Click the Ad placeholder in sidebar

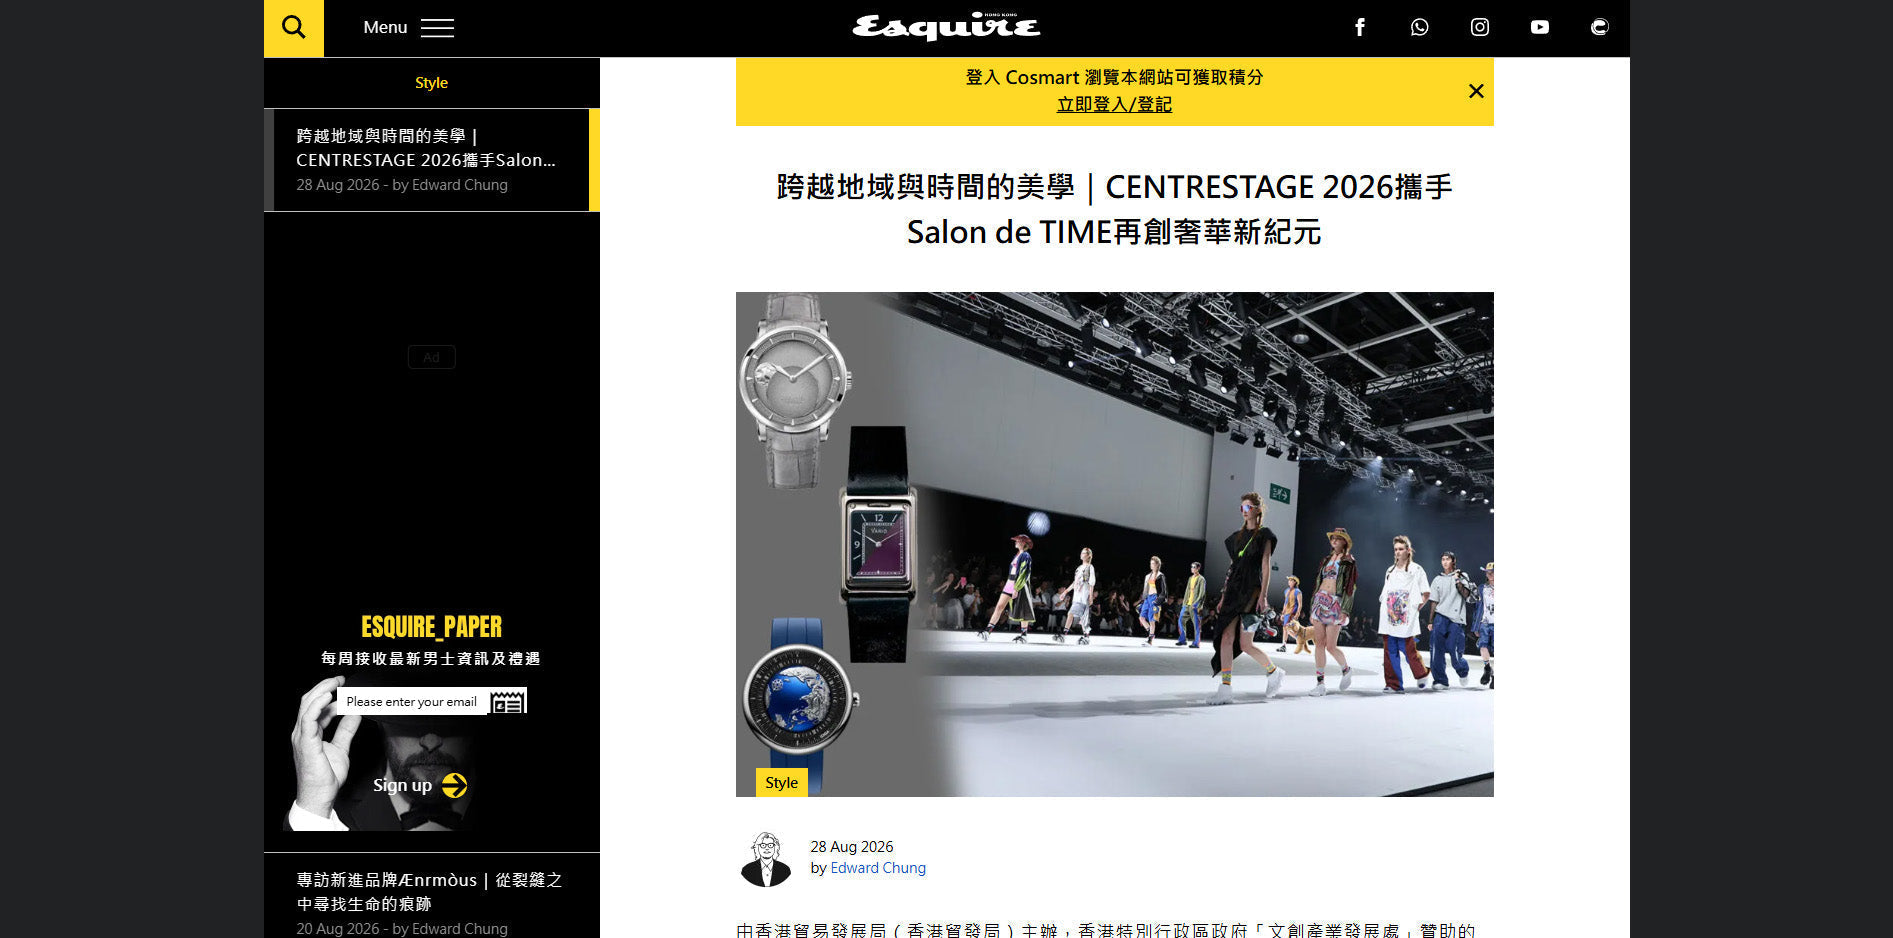[431, 357]
